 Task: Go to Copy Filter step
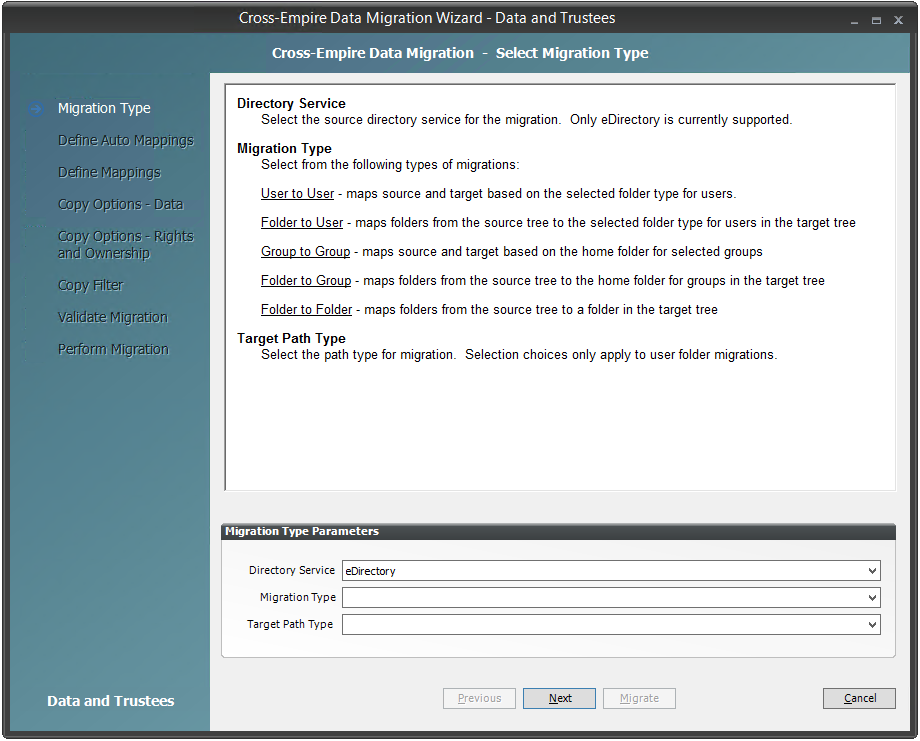coord(90,285)
